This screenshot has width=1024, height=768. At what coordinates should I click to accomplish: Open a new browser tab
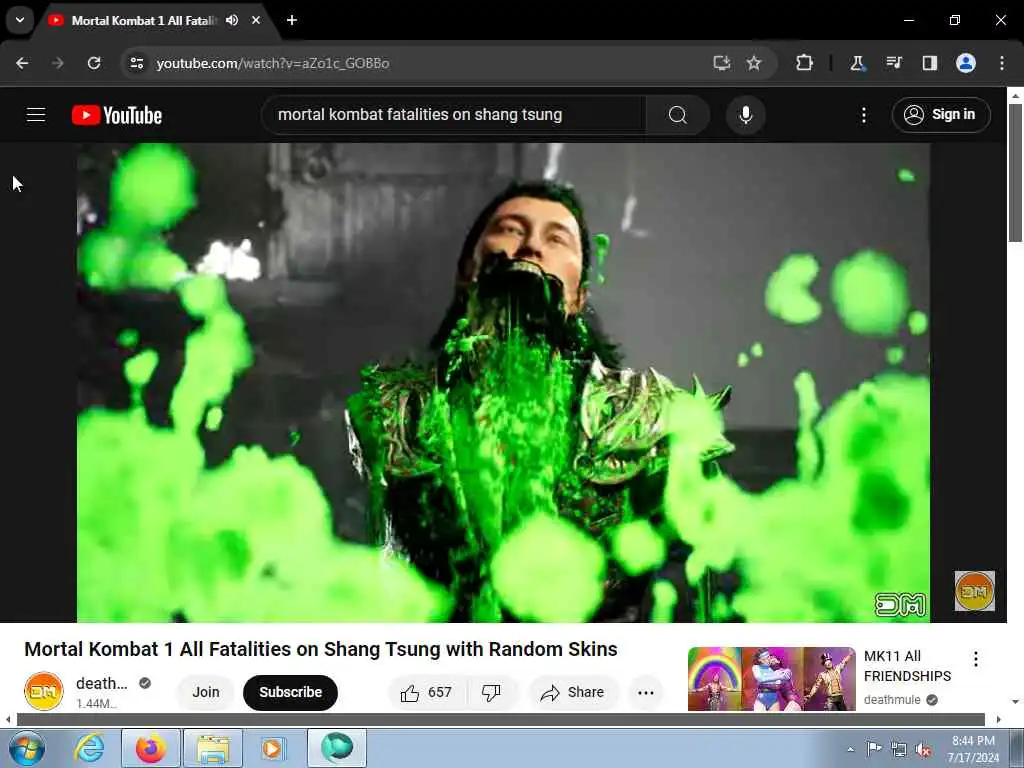[292, 20]
